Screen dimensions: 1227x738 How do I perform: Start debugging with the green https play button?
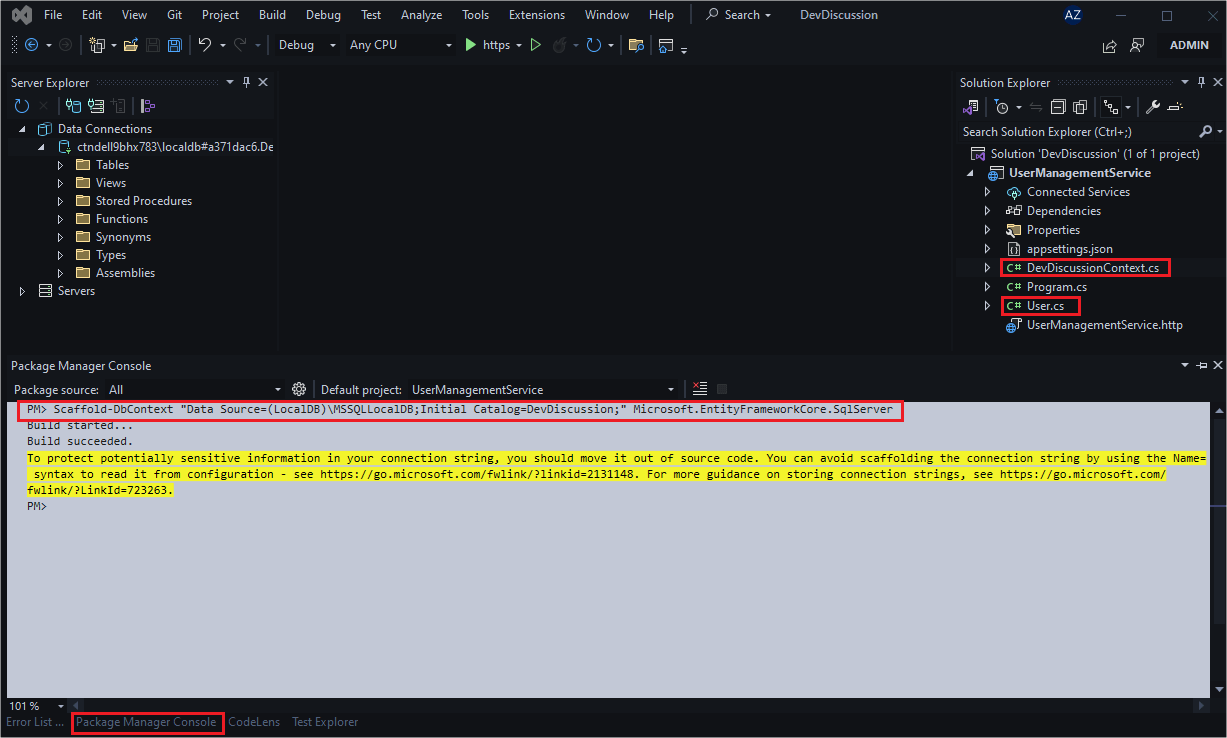click(x=470, y=45)
